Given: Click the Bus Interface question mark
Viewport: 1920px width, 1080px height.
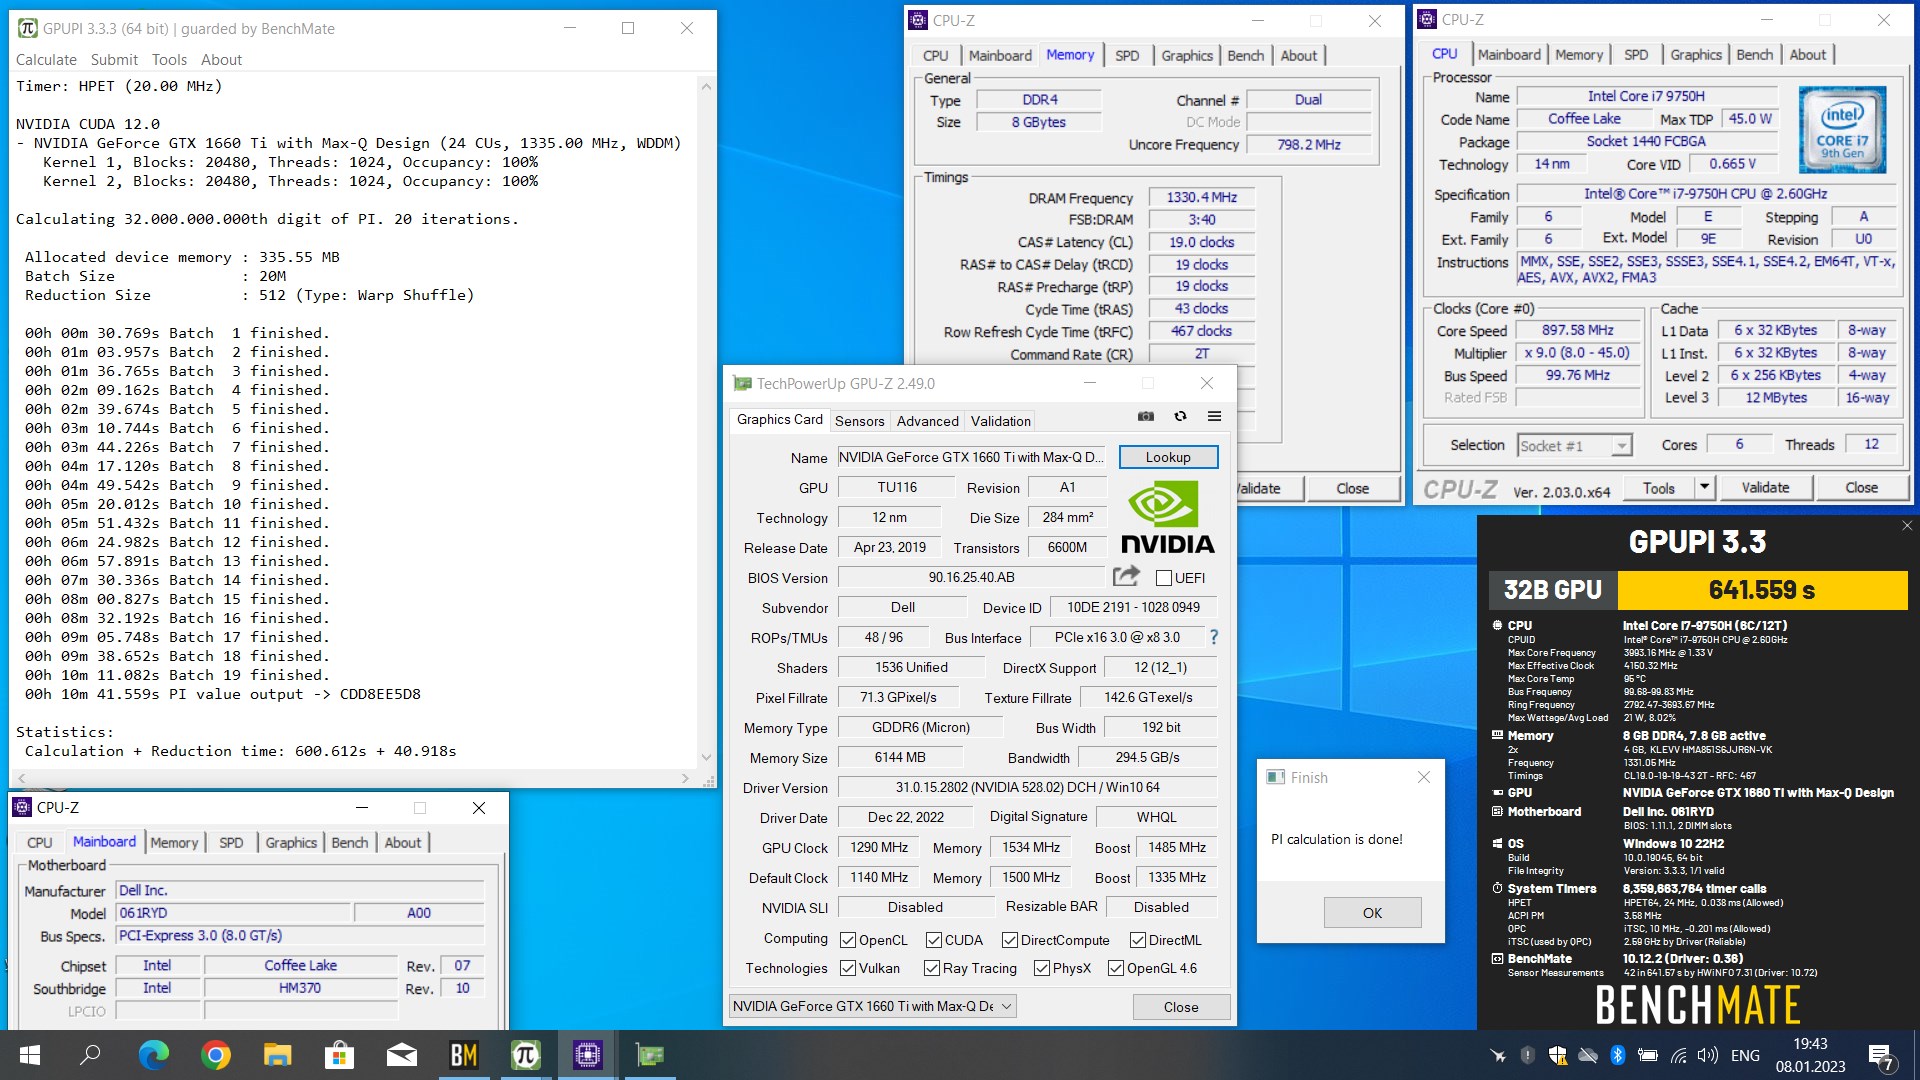Looking at the screenshot, I should [x=1214, y=637].
